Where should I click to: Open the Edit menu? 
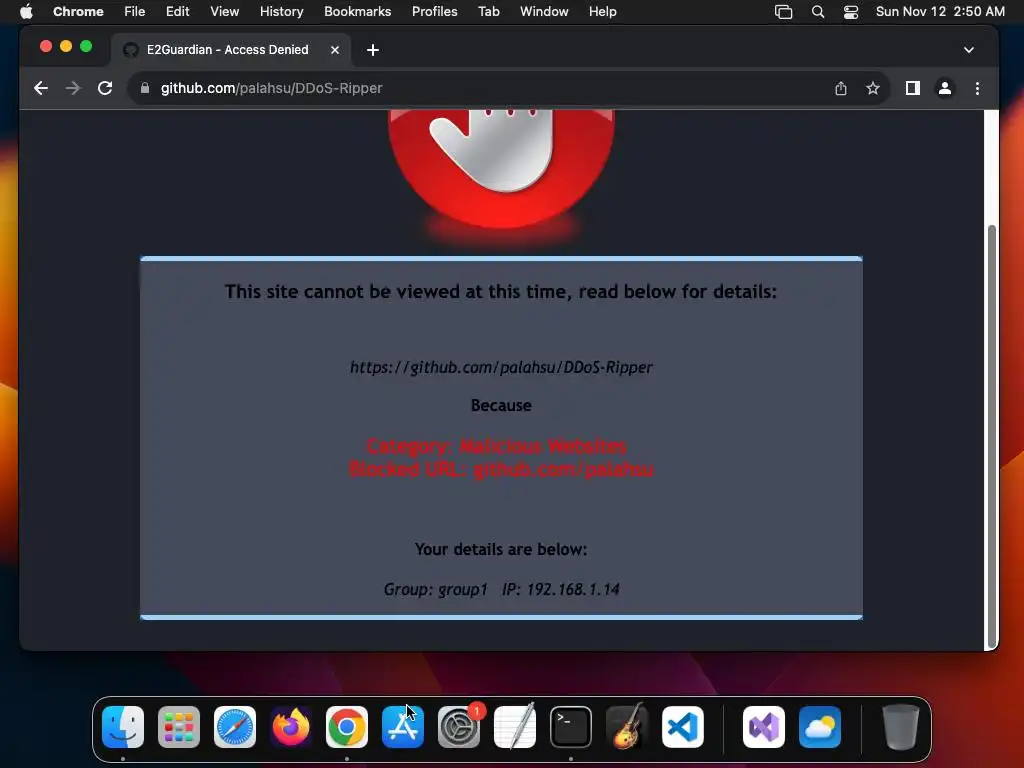click(x=177, y=12)
